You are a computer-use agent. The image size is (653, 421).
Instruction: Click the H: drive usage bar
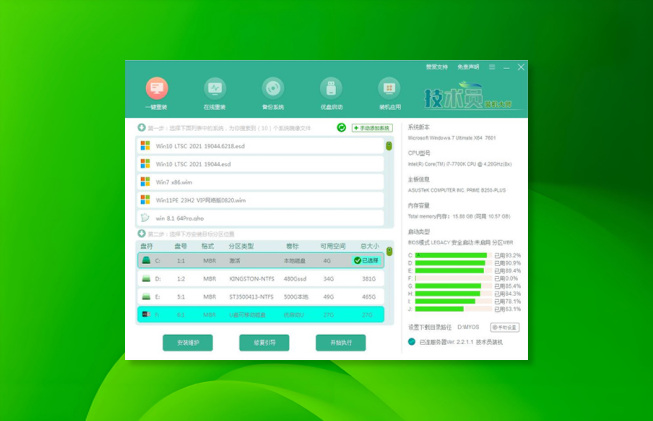pos(454,294)
